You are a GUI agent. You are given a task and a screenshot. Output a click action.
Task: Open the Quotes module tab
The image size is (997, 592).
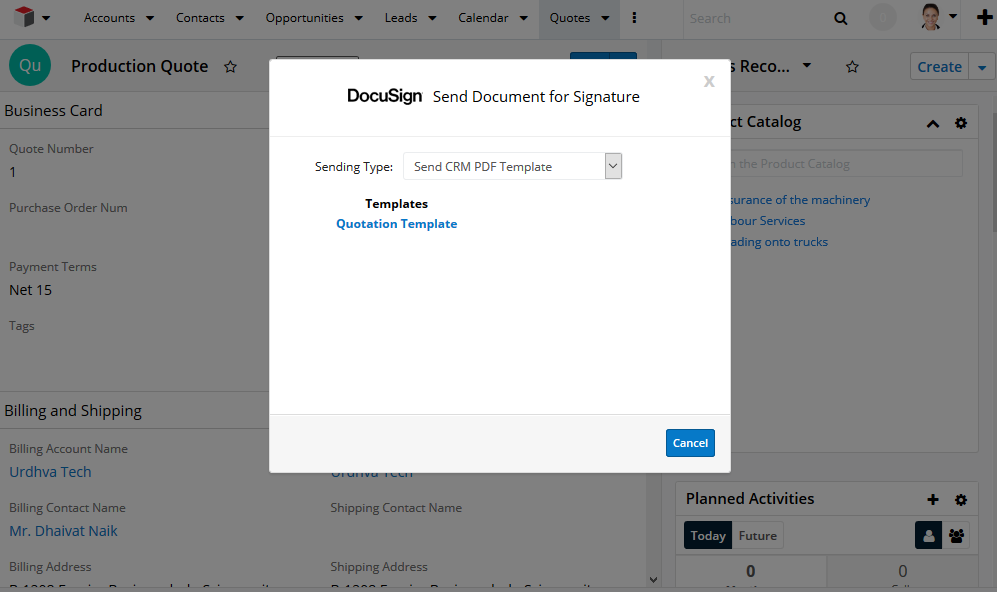tap(570, 18)
